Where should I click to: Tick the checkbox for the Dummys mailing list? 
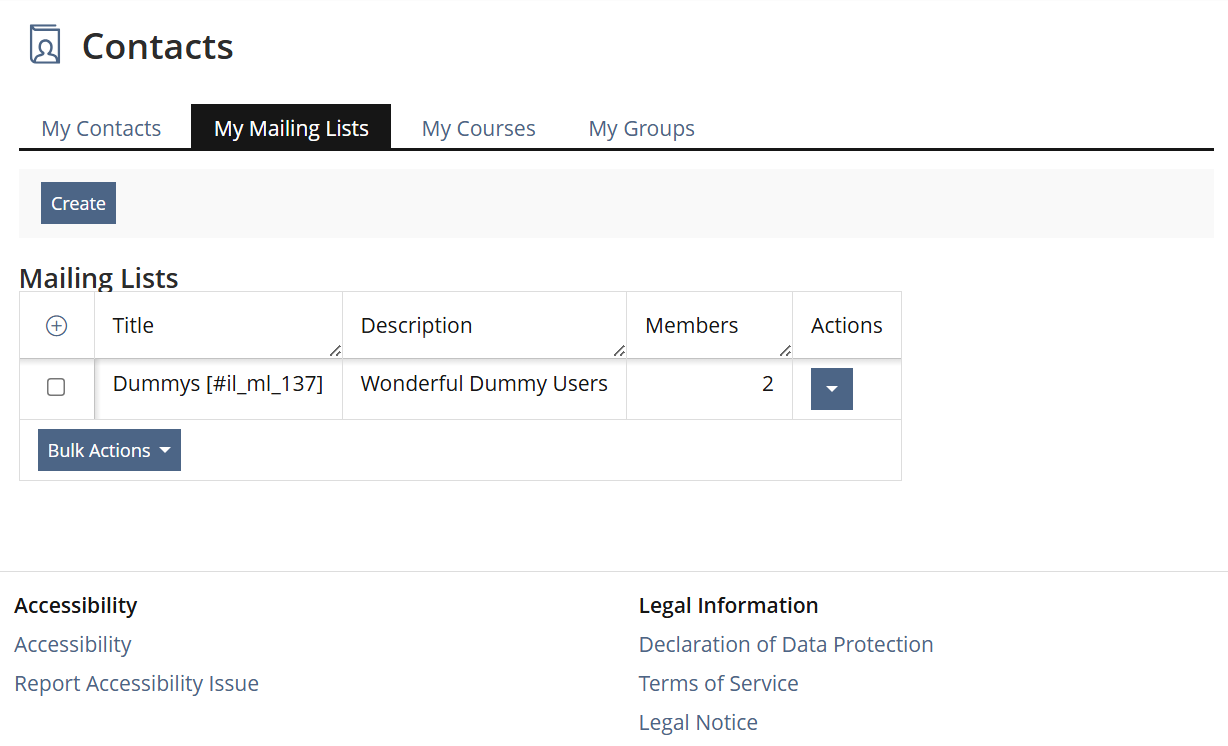57,387
